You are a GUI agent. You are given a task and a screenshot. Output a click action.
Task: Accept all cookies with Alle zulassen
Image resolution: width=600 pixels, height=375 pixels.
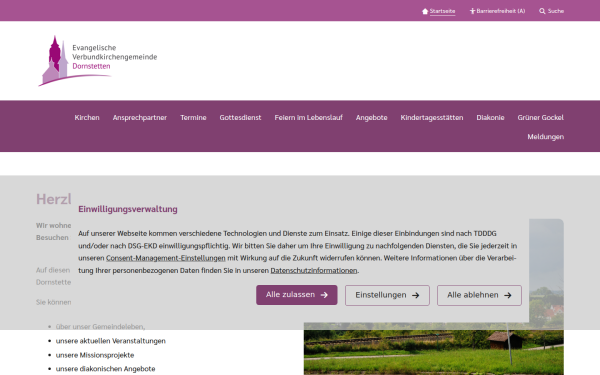pyautogui.click(x=297, y=295)
